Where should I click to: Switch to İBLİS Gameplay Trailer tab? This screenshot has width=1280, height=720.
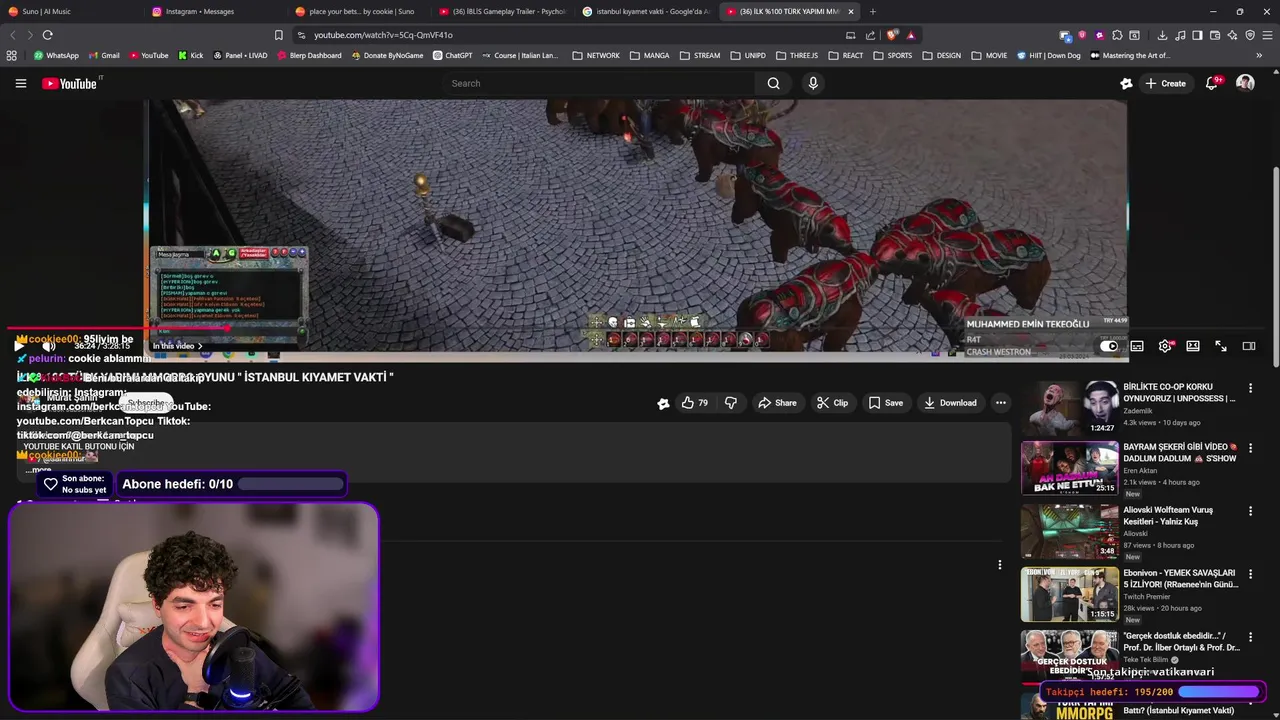(x=505, y=12)
